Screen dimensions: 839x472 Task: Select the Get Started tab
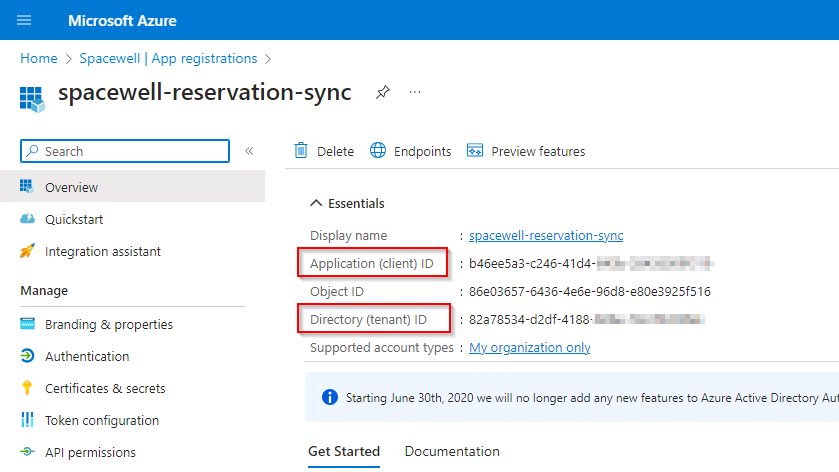(x=344, y=451)
